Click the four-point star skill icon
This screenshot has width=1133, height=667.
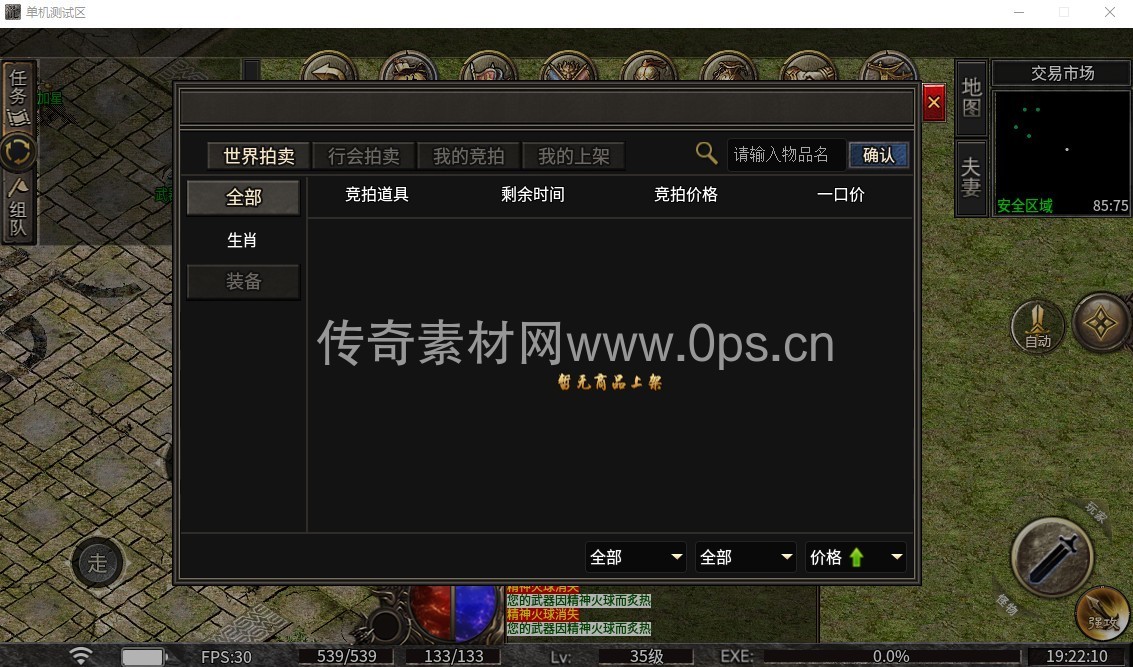click(x=1102, y=322)
